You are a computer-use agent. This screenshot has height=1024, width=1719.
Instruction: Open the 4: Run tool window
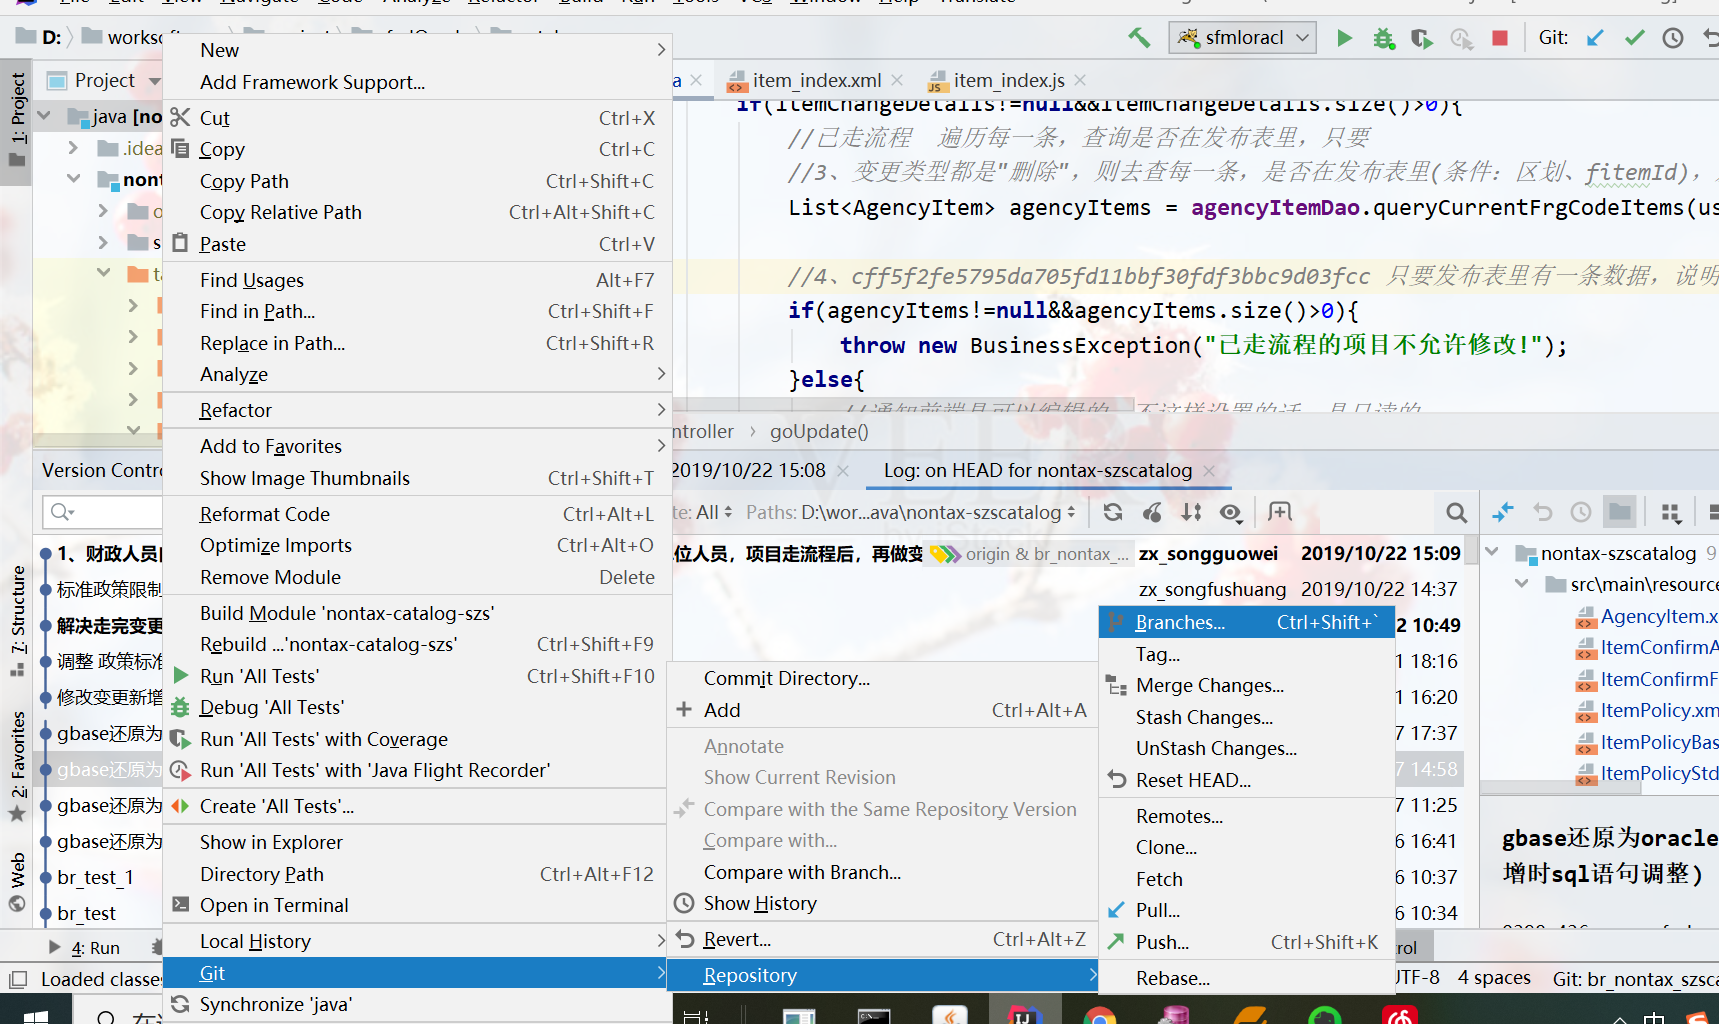click(x=85, y=948)
